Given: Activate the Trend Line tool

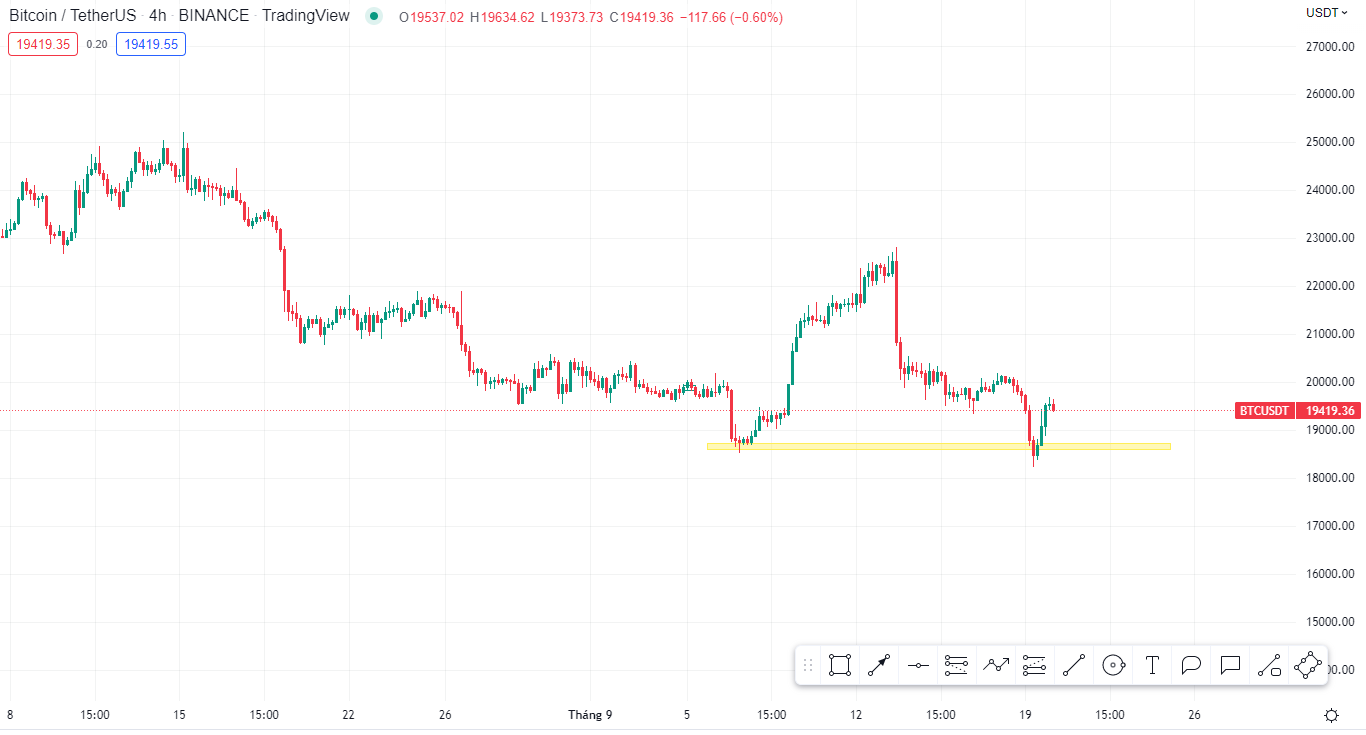Looking at the screenshot, I should (x=1074, y=665).
